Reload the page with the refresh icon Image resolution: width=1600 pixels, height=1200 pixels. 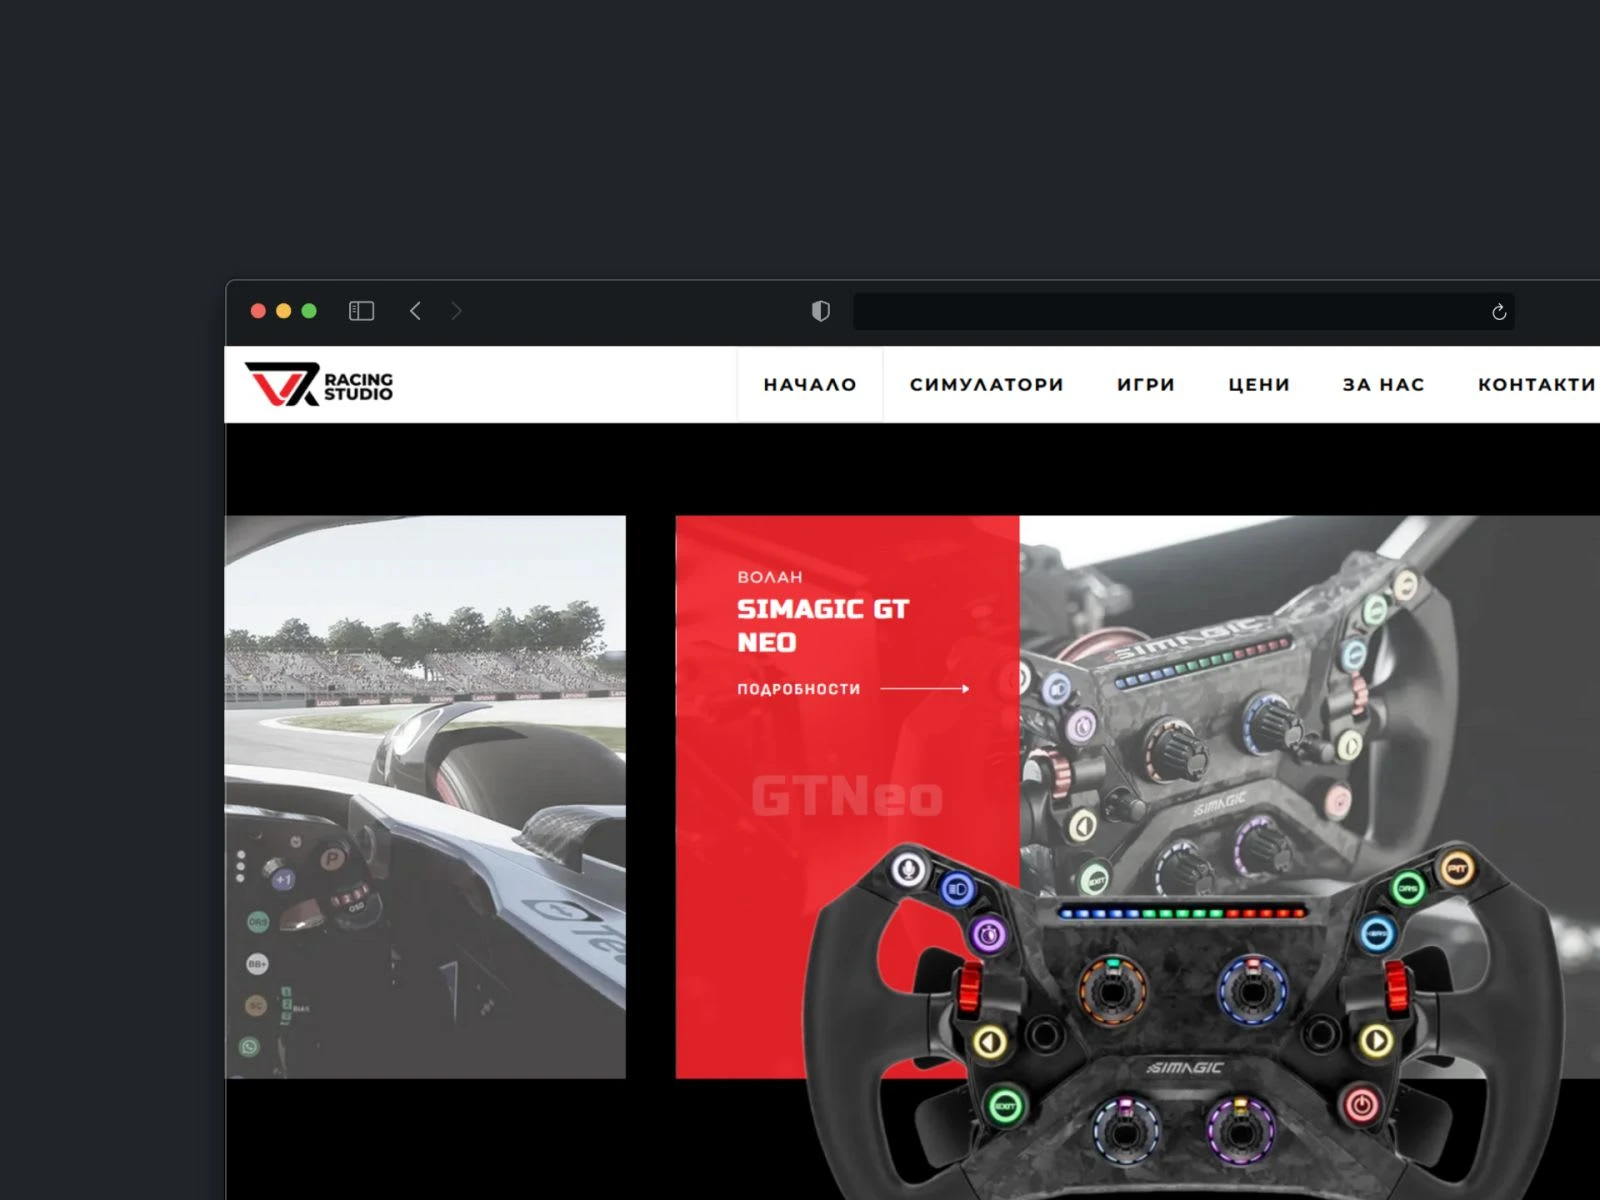pos(1499,312)
